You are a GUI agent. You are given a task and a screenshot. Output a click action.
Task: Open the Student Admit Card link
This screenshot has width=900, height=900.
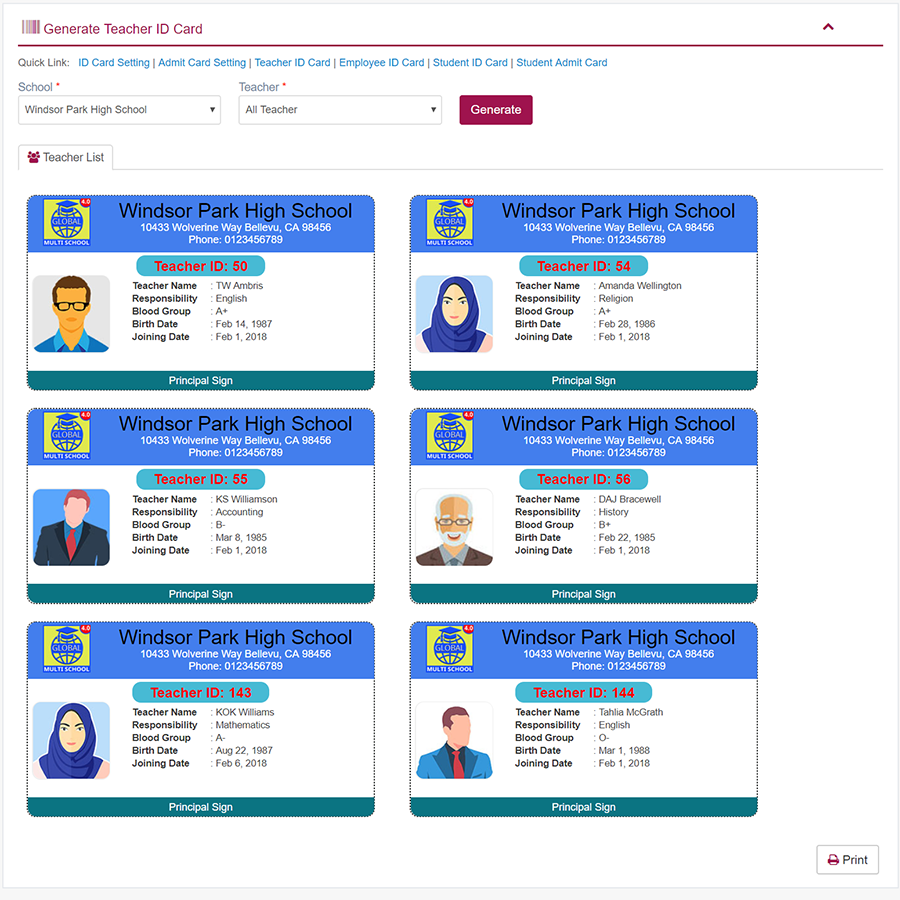click(x=561, y=63)
